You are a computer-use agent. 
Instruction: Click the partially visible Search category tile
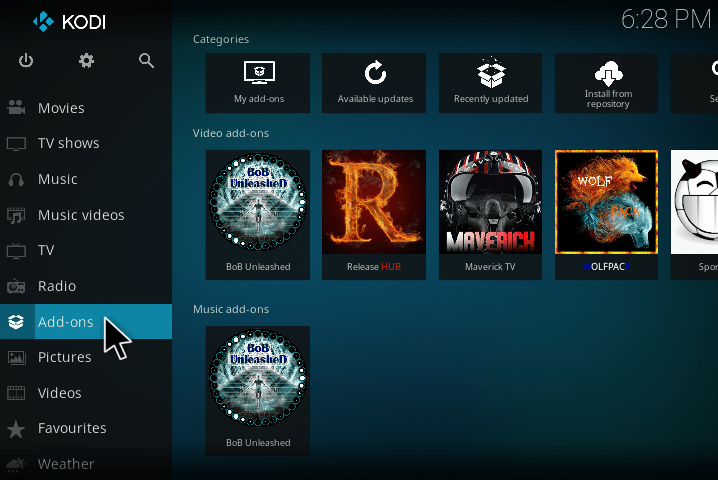[695, 83]
